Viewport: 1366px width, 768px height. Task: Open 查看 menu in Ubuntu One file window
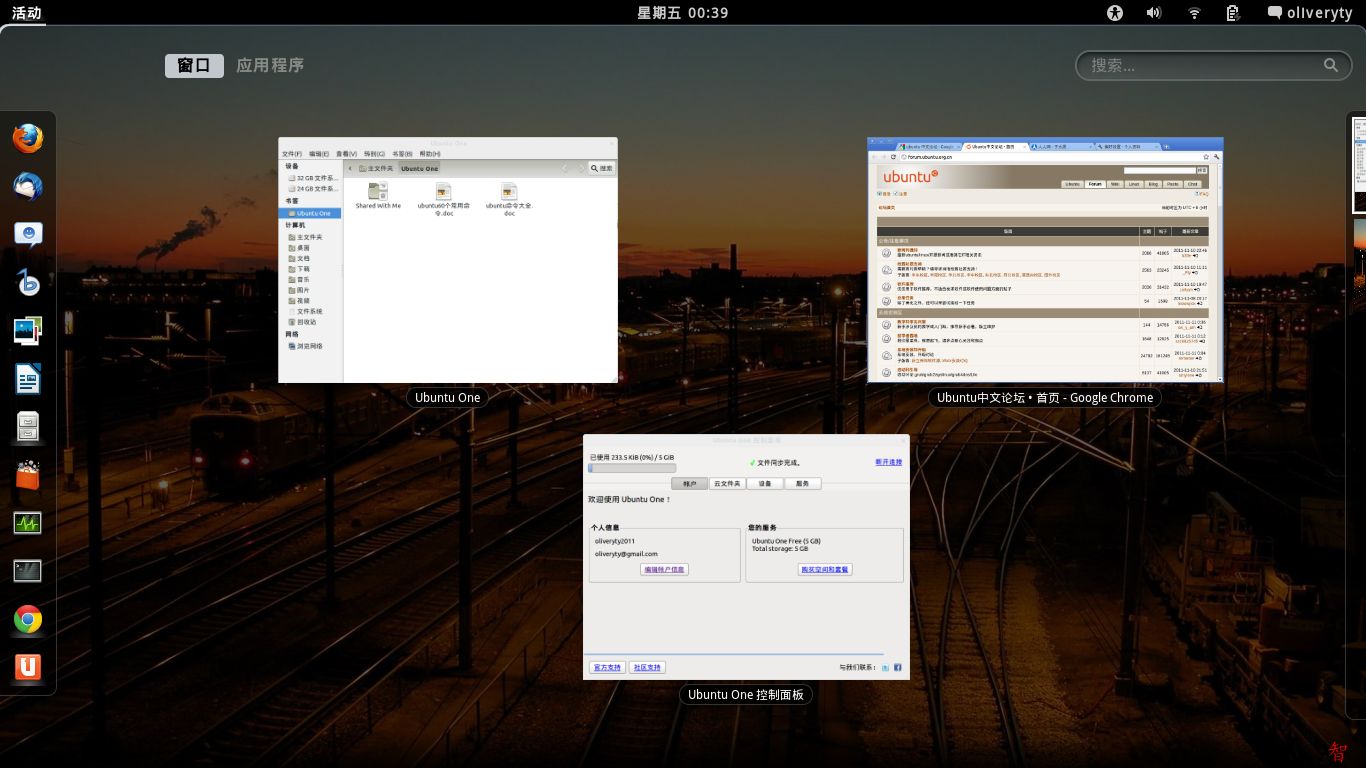346,154
